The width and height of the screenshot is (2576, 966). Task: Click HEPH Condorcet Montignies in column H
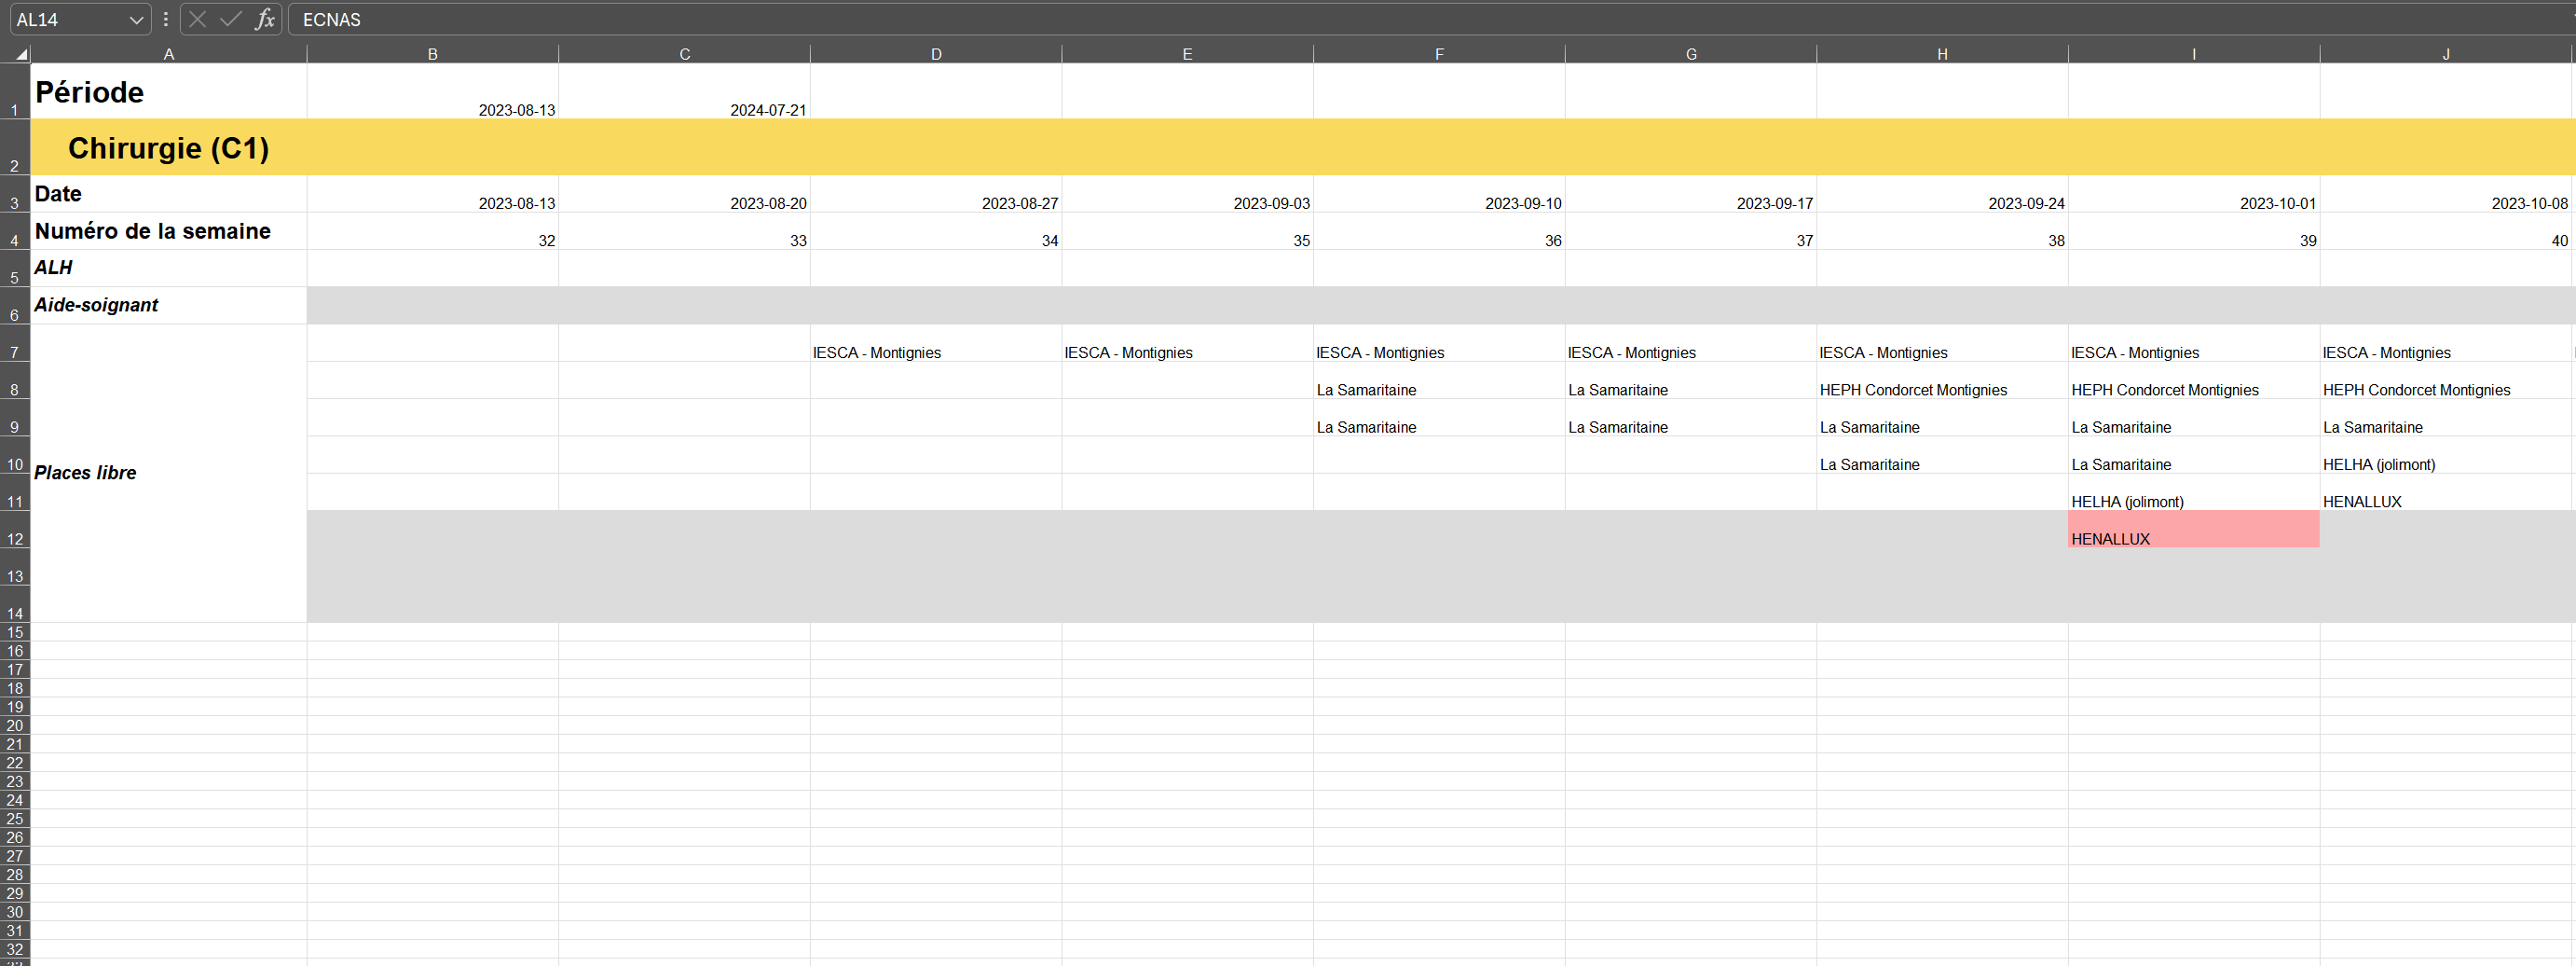(1942, 380)
